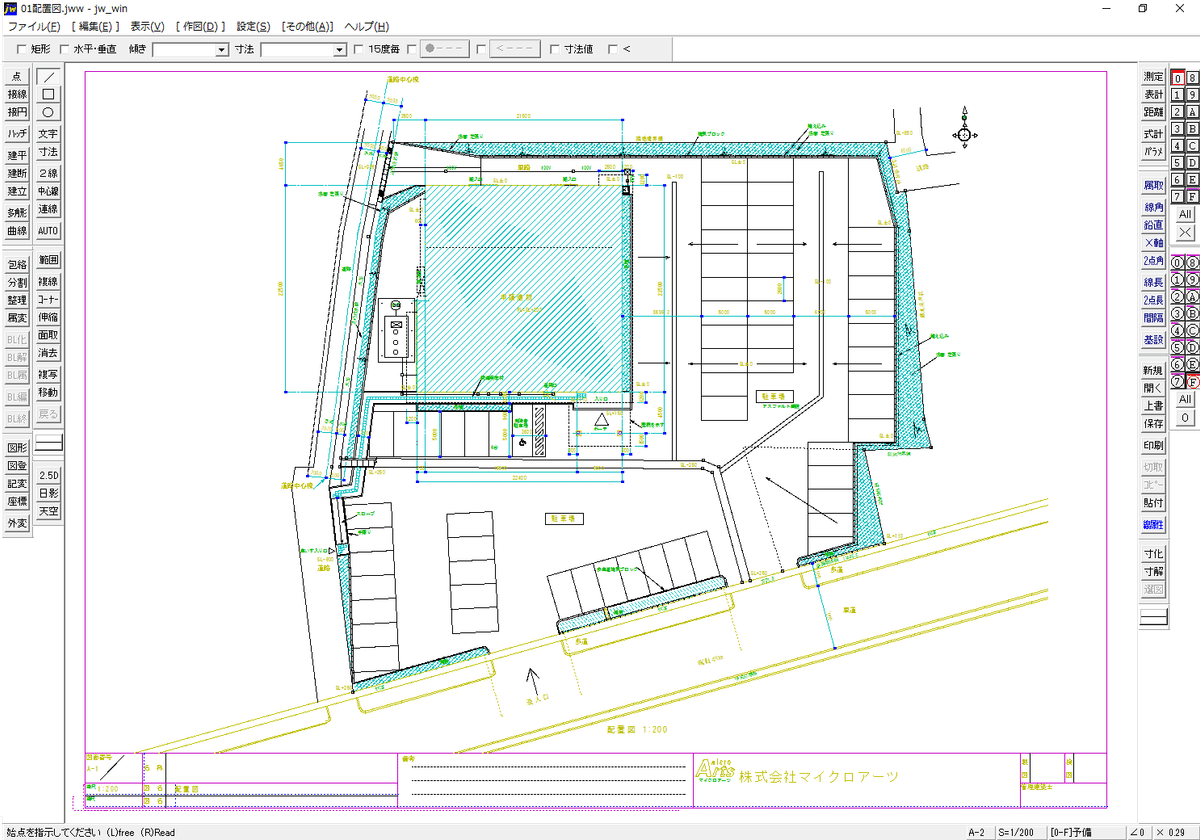Select the rectangle (□) drawing tool
This screenshot has height=840, width=1200.
tap(48, 94)
